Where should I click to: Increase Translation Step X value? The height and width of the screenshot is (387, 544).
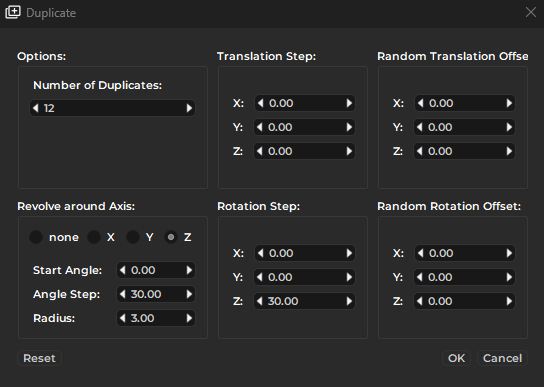tap(349, 103)
